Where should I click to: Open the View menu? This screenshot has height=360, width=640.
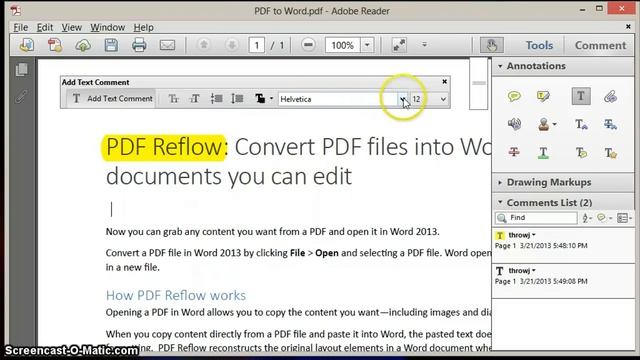coord(71,27)
